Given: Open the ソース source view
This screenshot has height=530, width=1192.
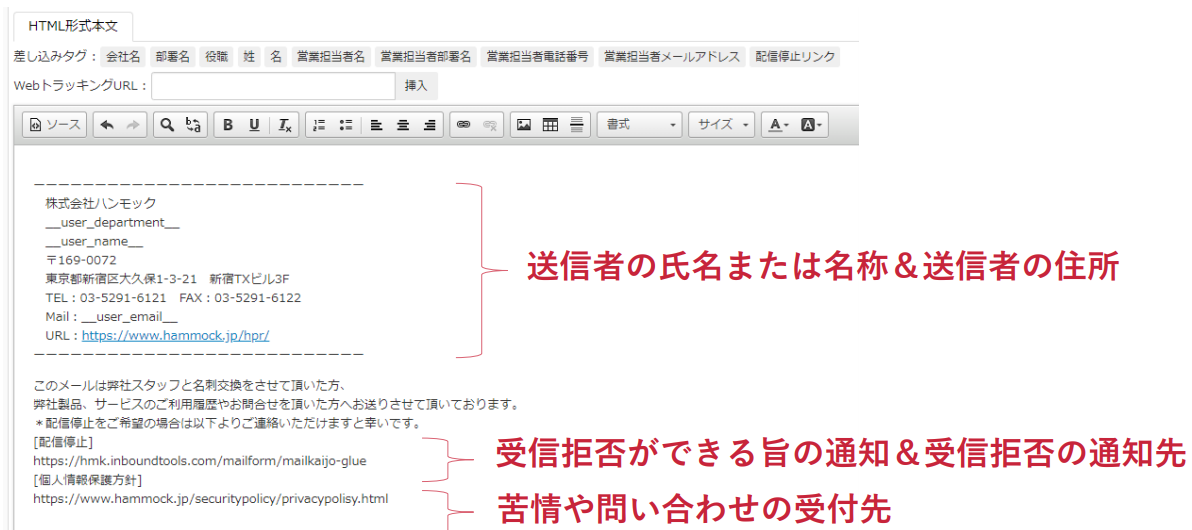Looking at the screenshot, I should click(55, 125).
